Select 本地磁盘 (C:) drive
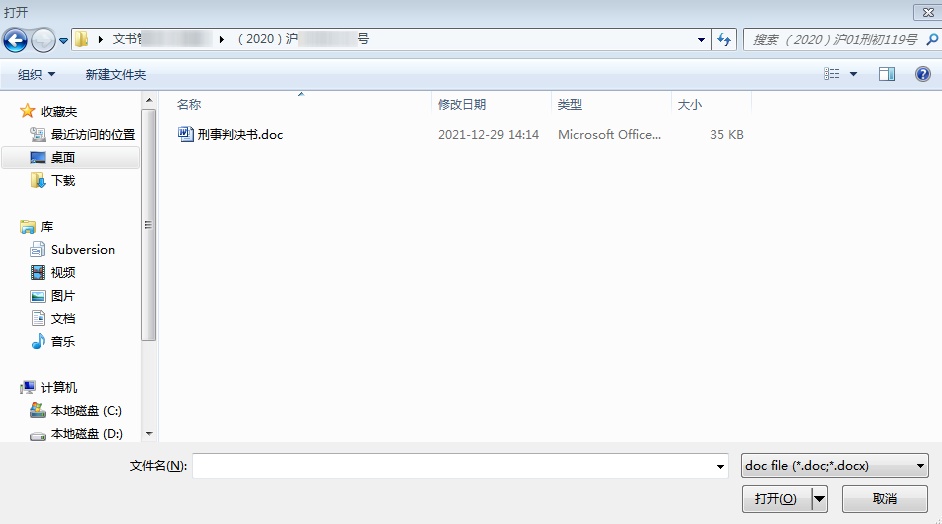 [x=86, y=410]
